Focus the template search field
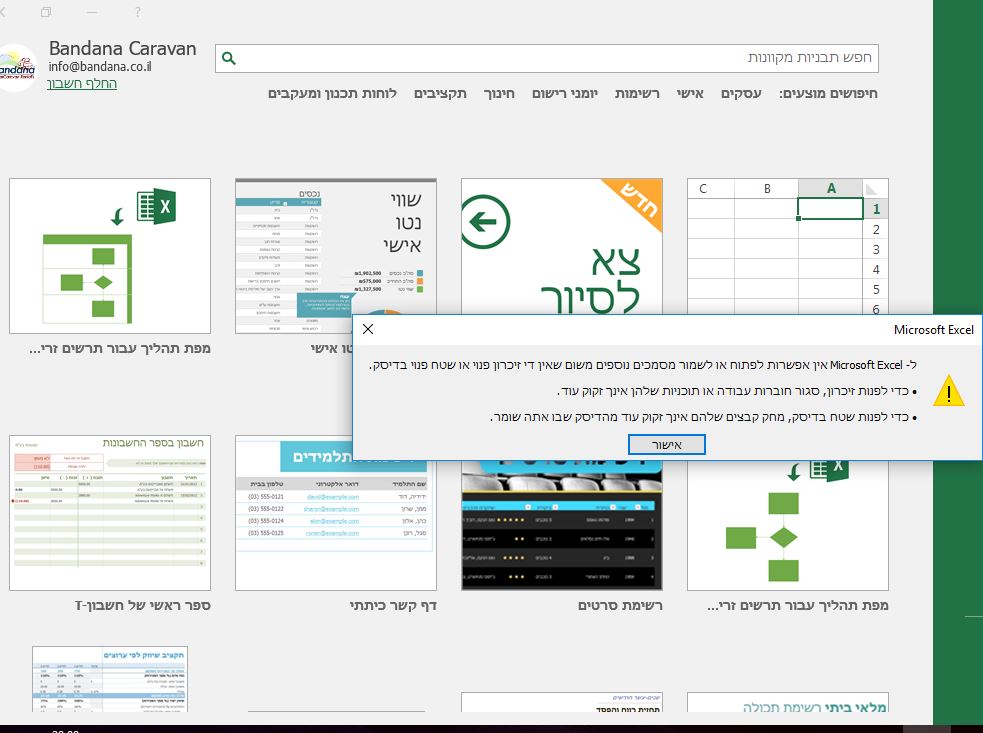The image size is (983, 733). pyautogui.click(x=546, y=58)
